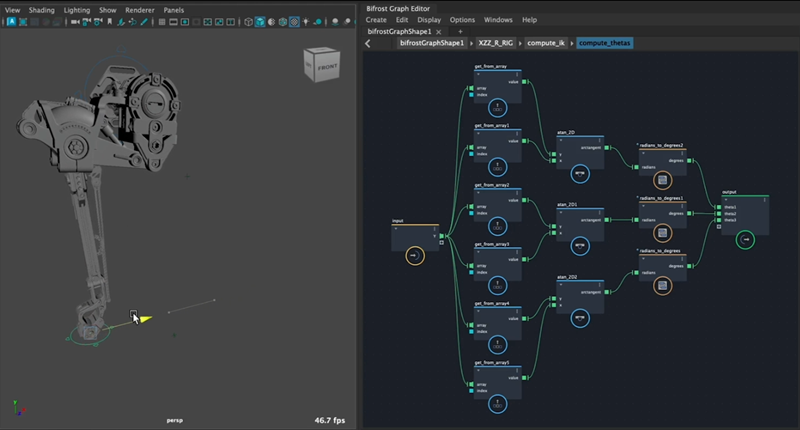Click the get_from_array node circle icon
Viewport: 800px width, 430px height.
pyautogui.click(x=497, y=108)
